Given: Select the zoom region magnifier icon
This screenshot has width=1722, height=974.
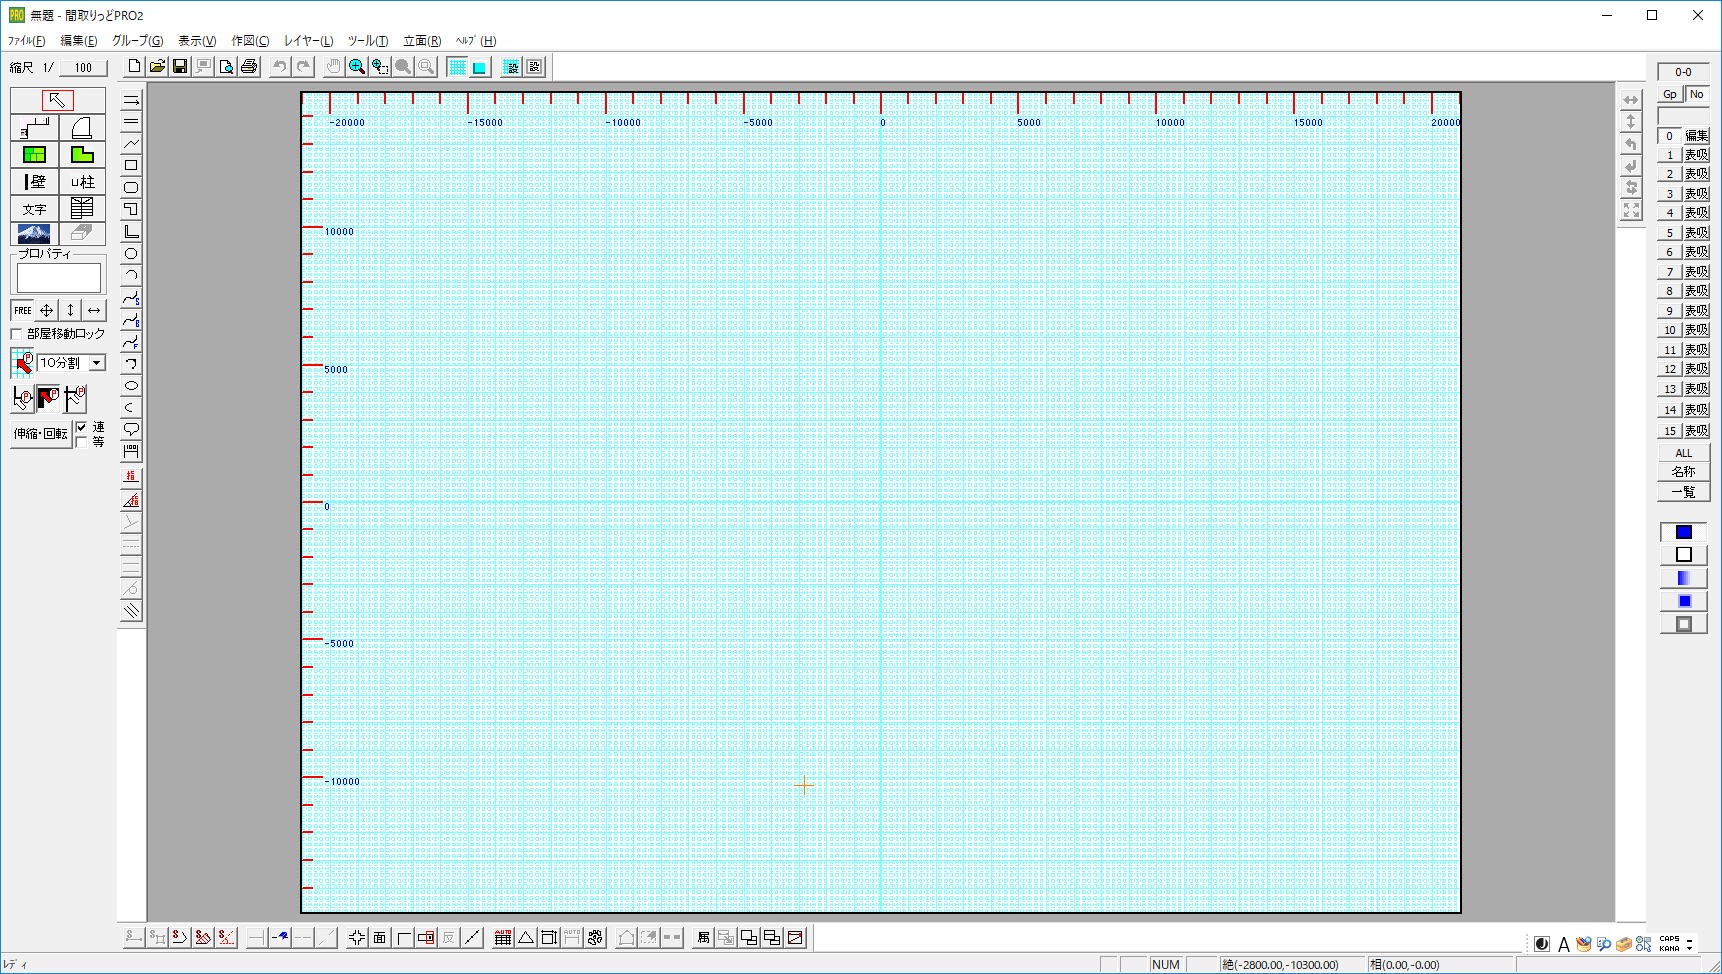Looking at the screenshot, I should [379, 67].
